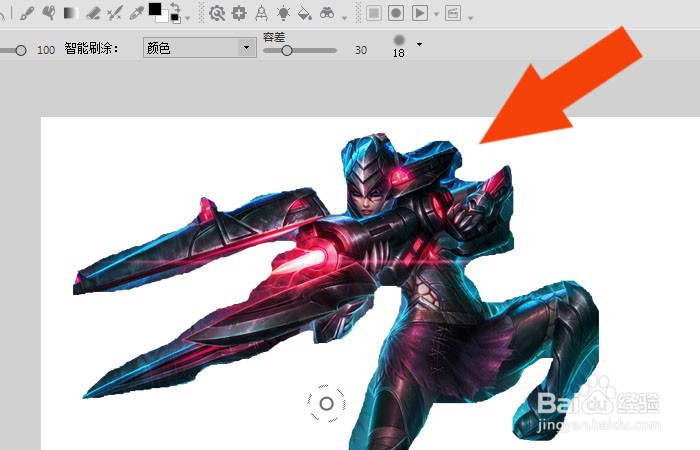The width and height of the screenshot is (700, 450).
Task: Click the plus-shaped repair tool icon
Action: (239, 13)
